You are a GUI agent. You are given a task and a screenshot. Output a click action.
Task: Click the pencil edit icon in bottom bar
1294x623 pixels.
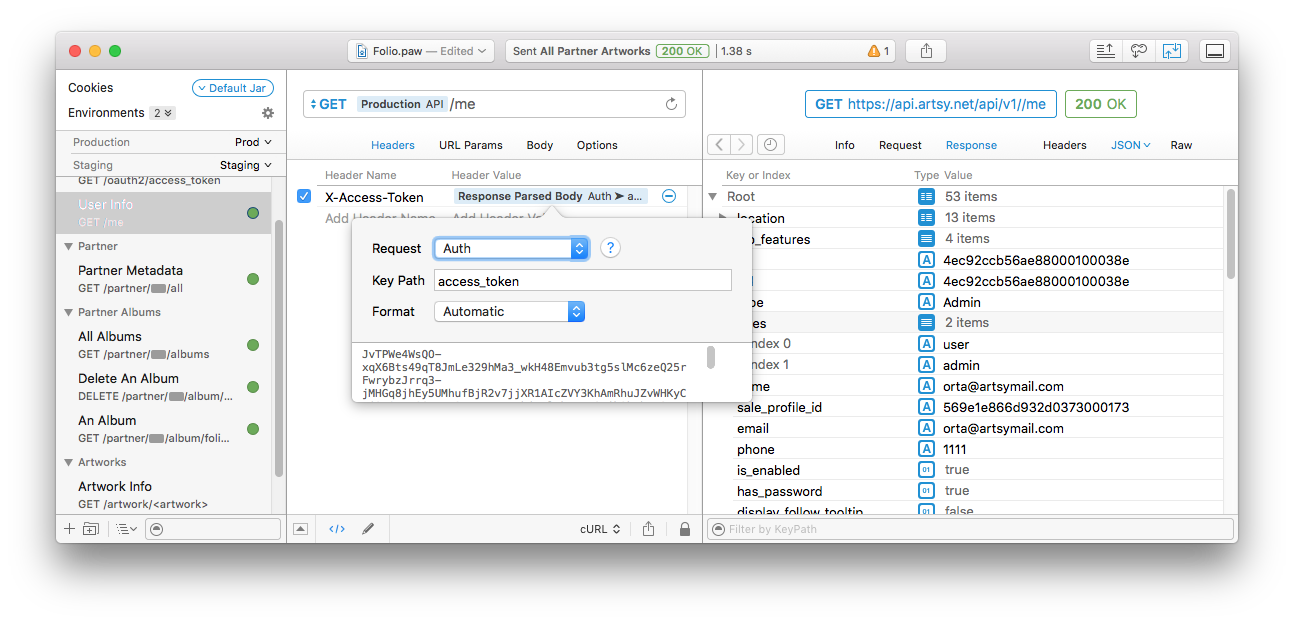pyautogui.click(x=368, y=529)
